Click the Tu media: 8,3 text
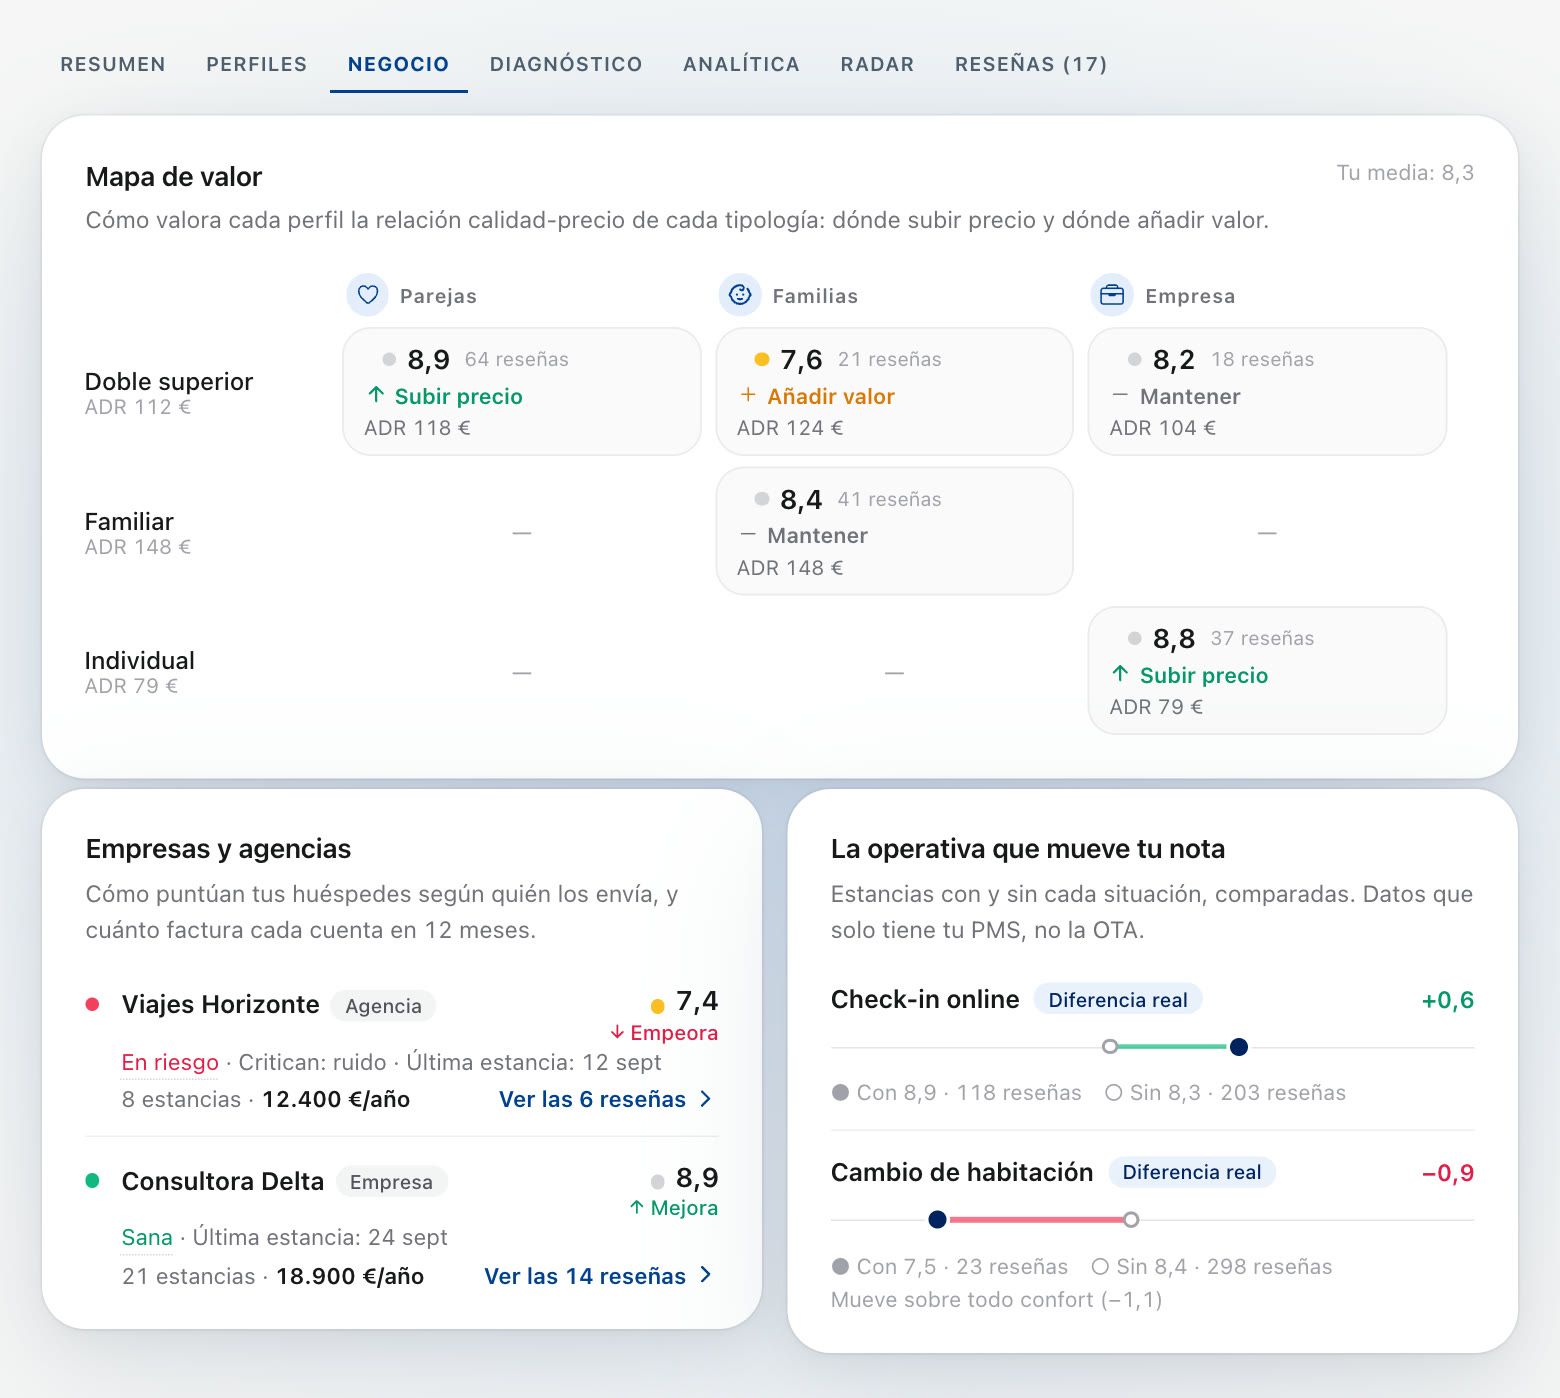This screenshot has height=1398, width=1560. click(1405, 173)
